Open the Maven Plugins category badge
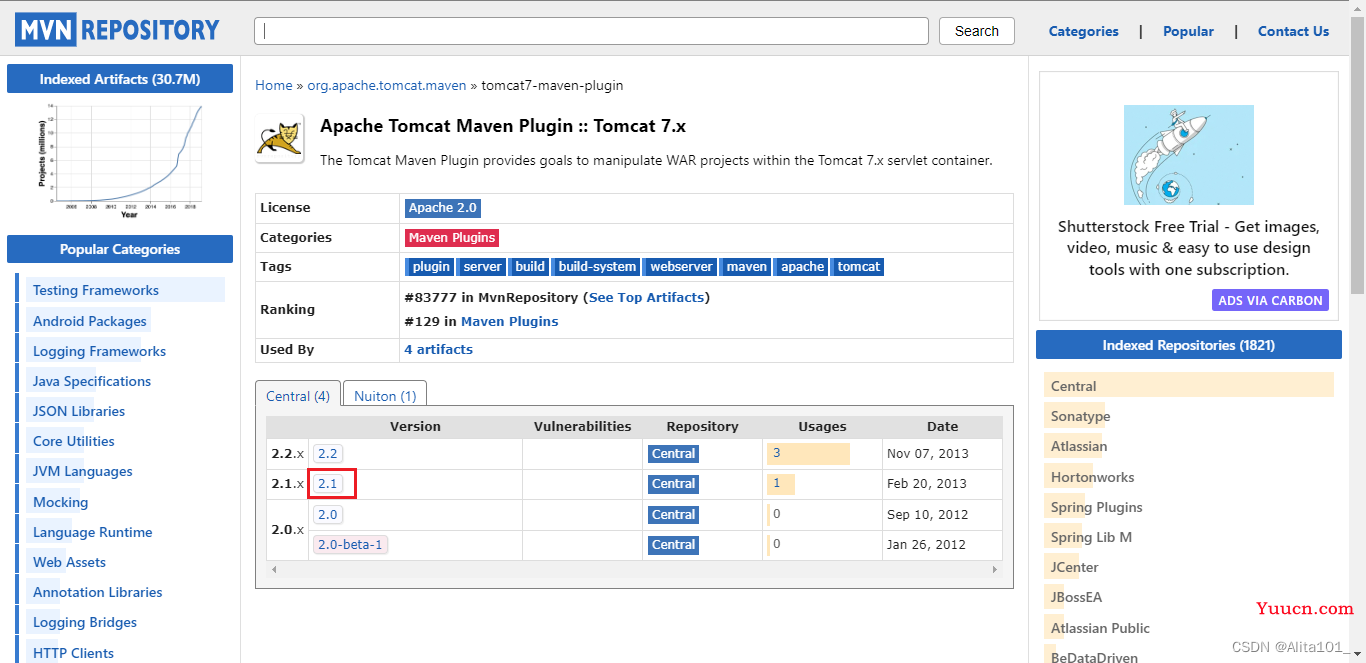 [x=452, y=238]
